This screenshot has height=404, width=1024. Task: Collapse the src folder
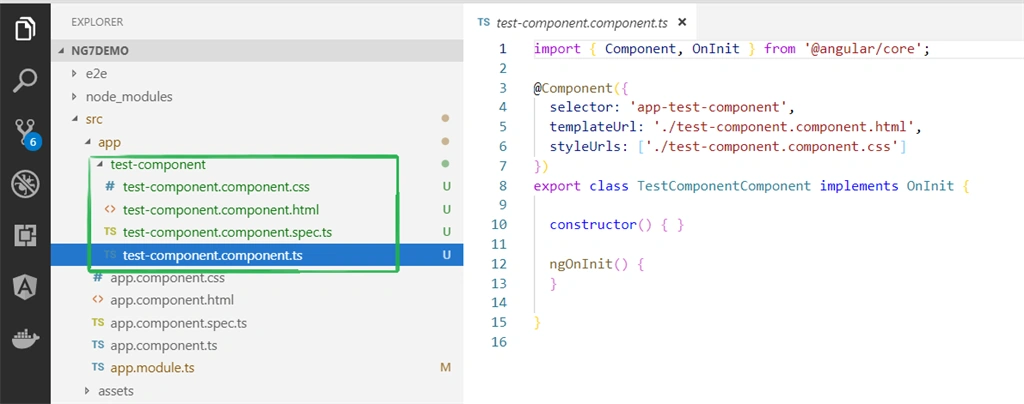75,119
